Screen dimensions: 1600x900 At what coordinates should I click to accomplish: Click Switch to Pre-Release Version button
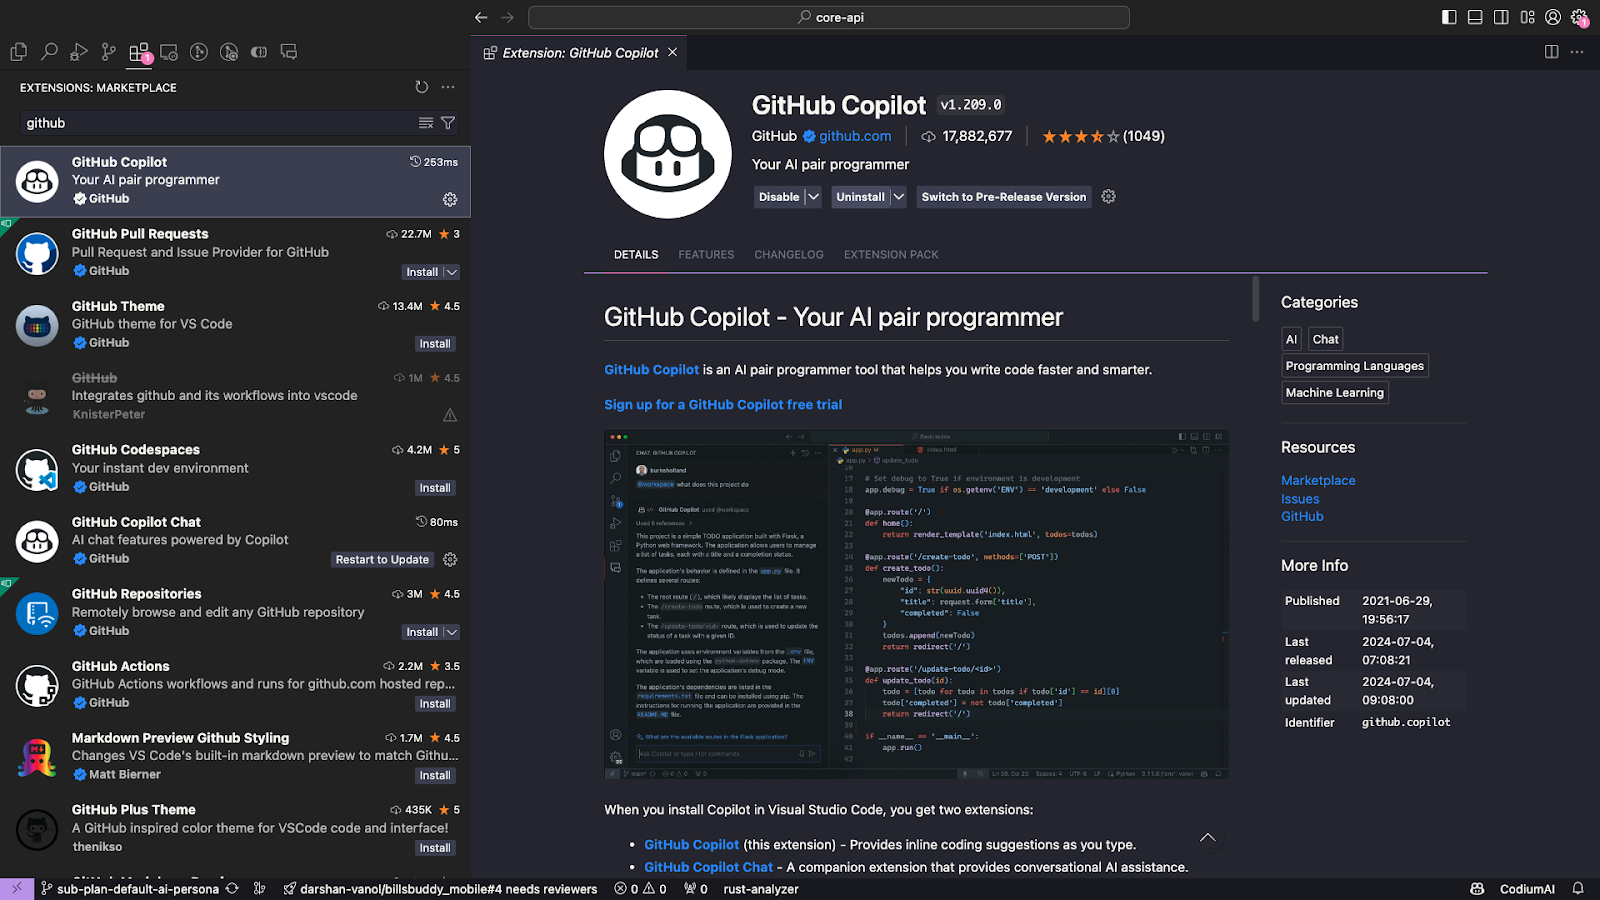click(x=1003, y=197)
